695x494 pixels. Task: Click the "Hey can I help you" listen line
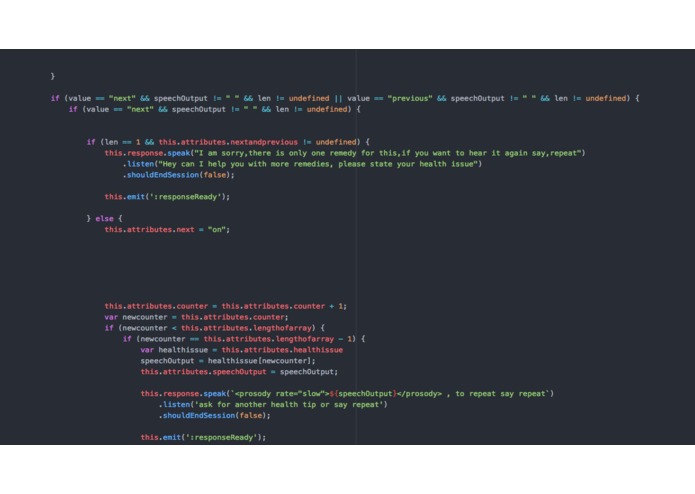tap(302, 164)
